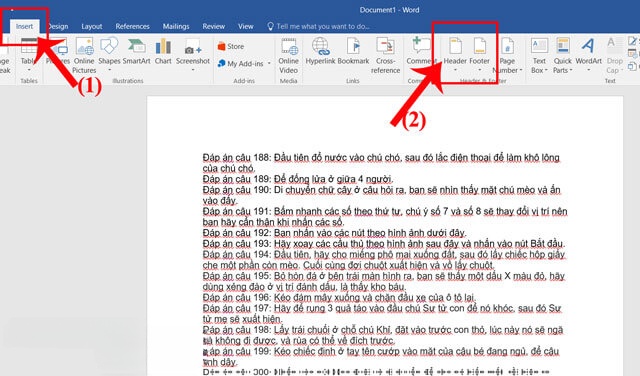
Task: Insert a table with the Table icon
Action: pos(29,53)
